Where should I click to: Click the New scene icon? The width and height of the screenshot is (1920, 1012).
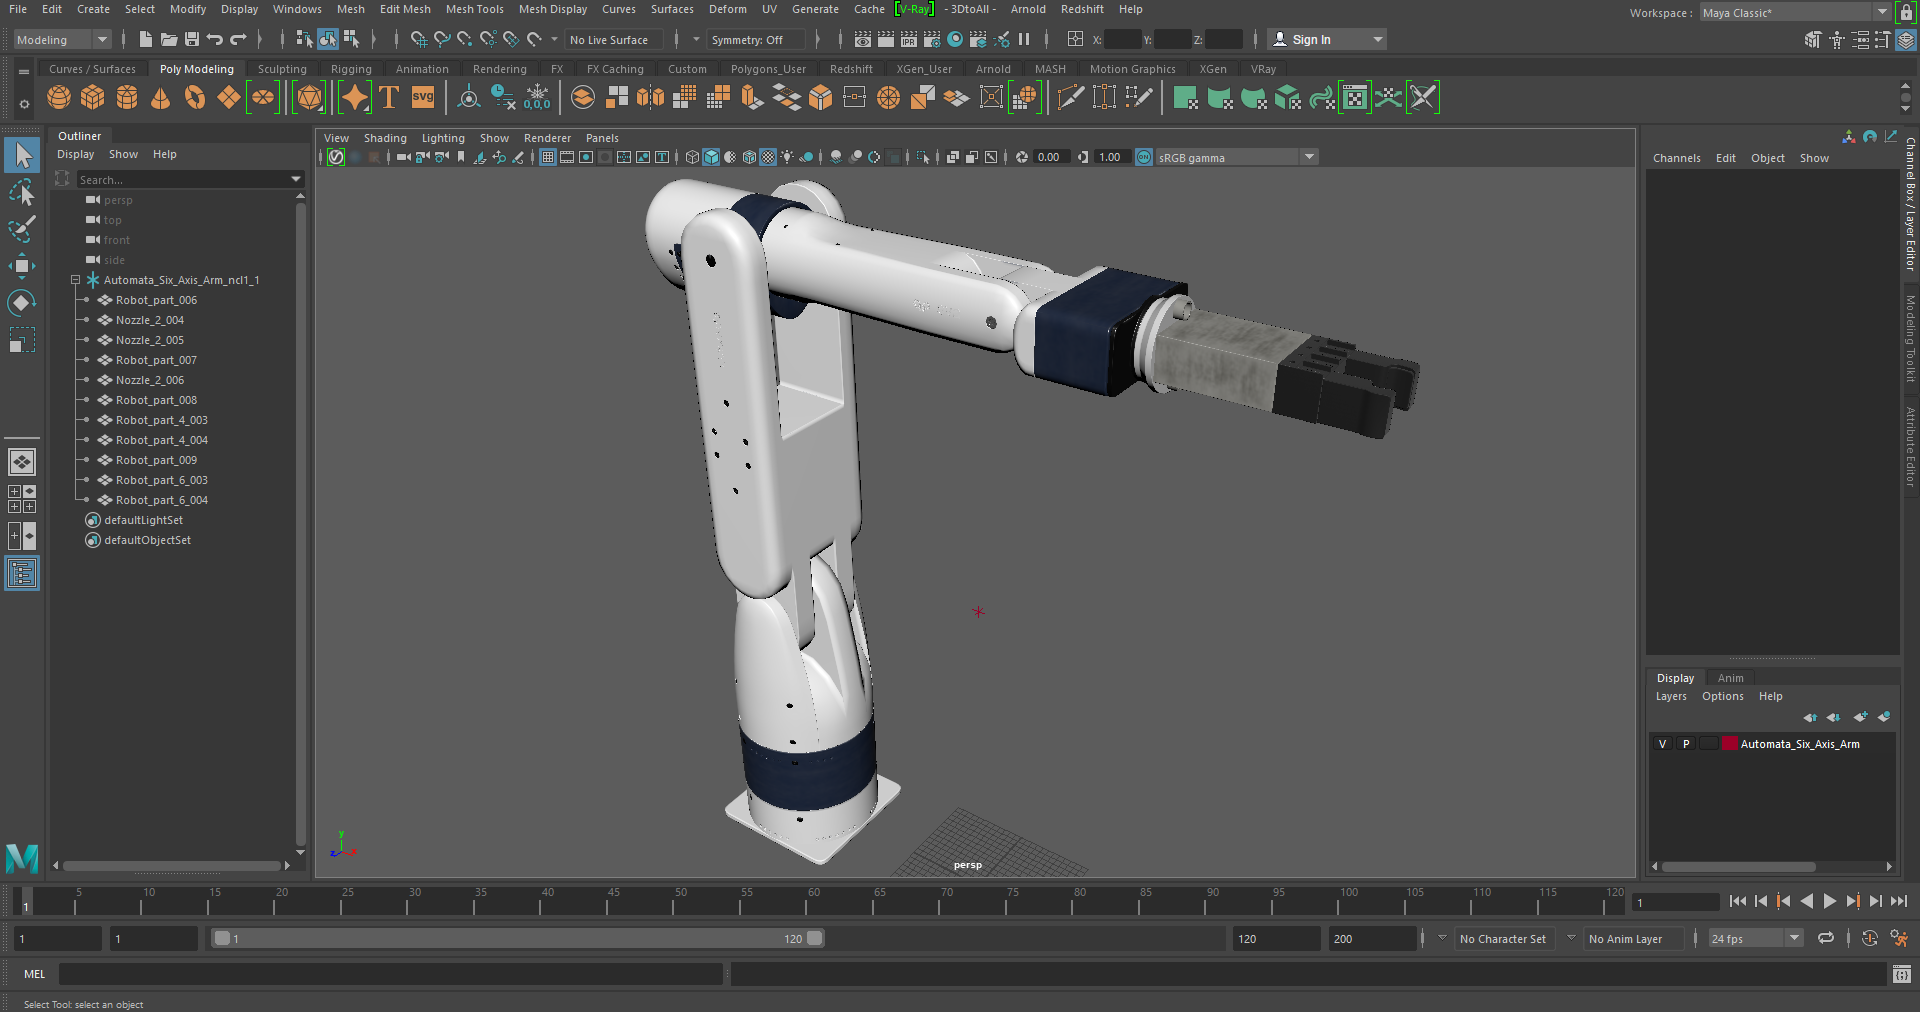pyautogui.click(x=146, y=39)
